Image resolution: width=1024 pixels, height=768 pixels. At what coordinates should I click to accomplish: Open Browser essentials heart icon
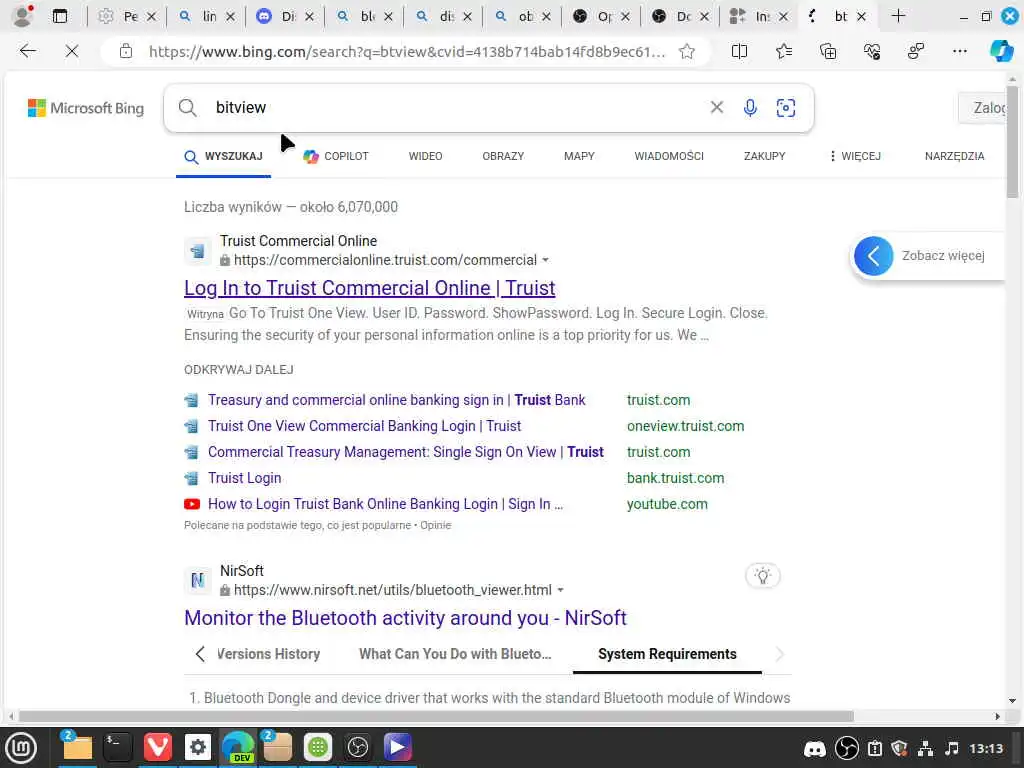pos(872,51)
